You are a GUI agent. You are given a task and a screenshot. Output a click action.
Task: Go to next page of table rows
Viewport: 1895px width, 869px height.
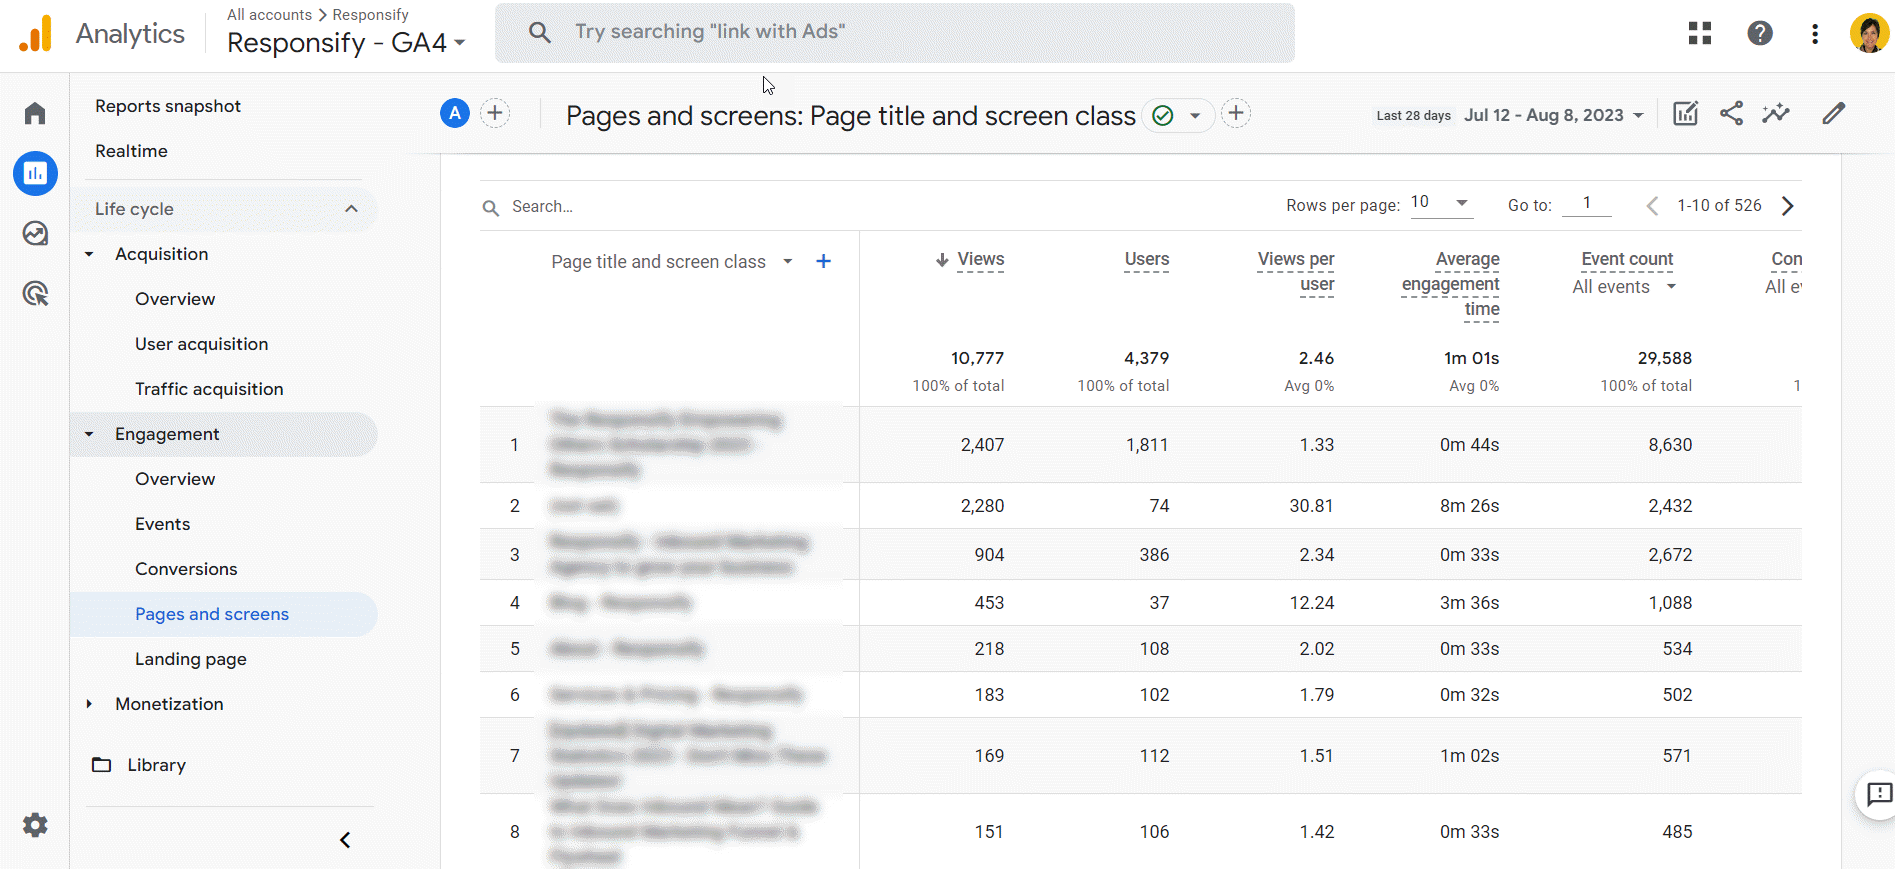1788,205
